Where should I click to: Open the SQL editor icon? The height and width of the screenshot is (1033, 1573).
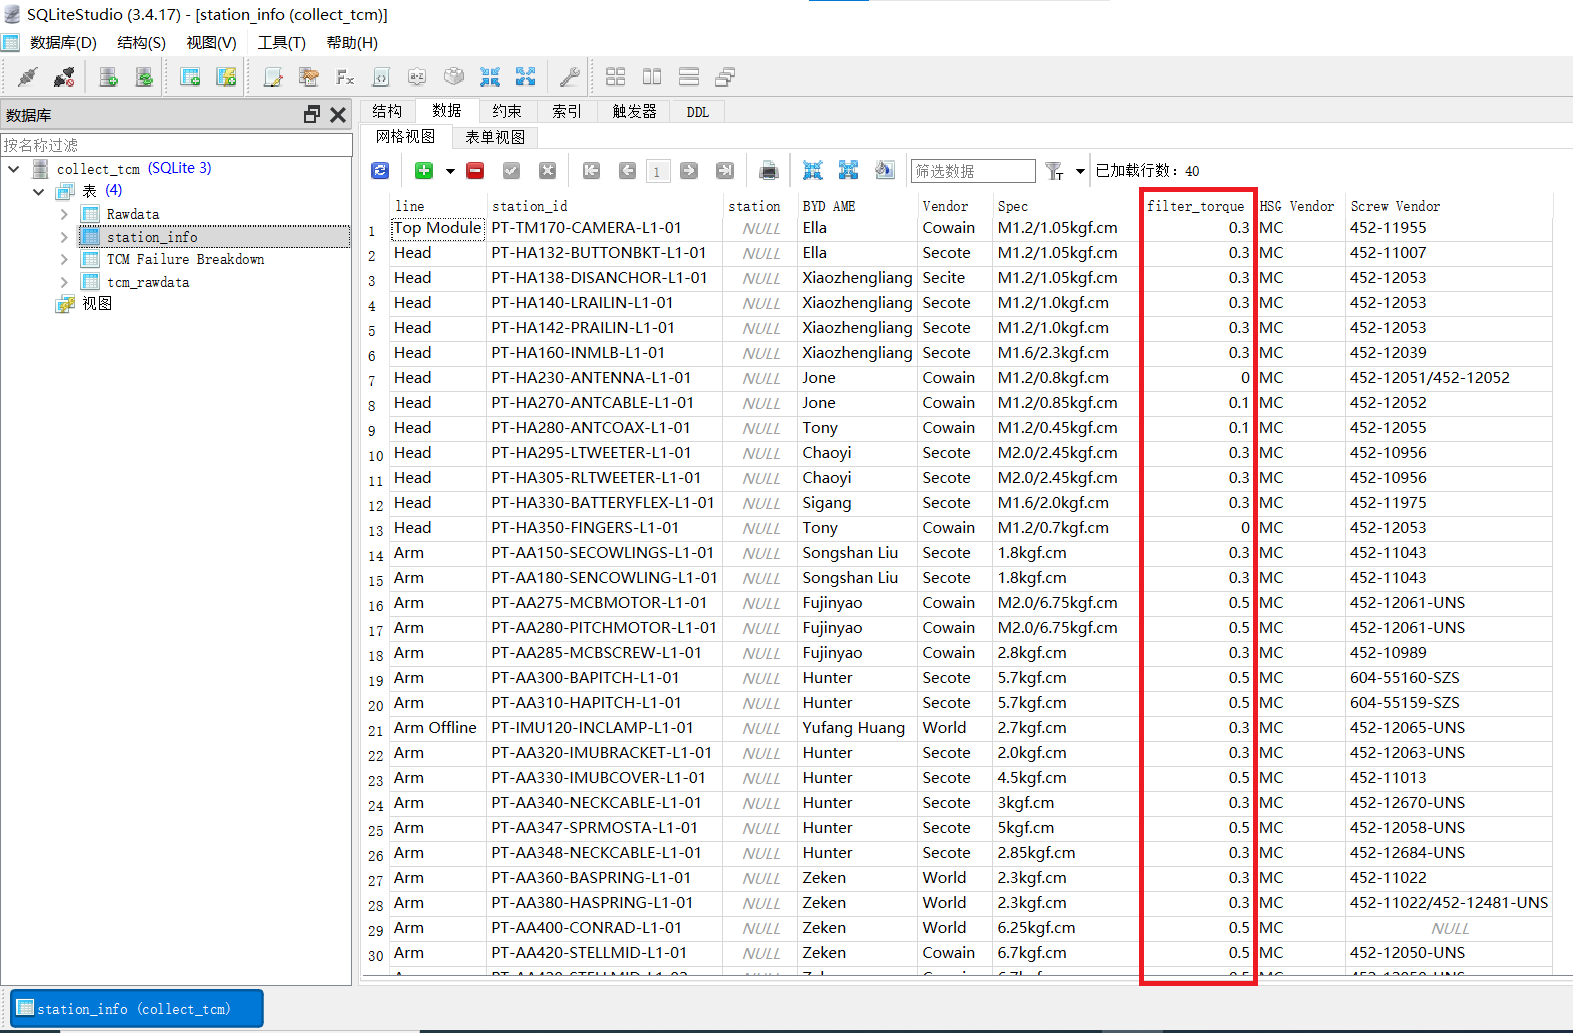[x=273, y=77]
